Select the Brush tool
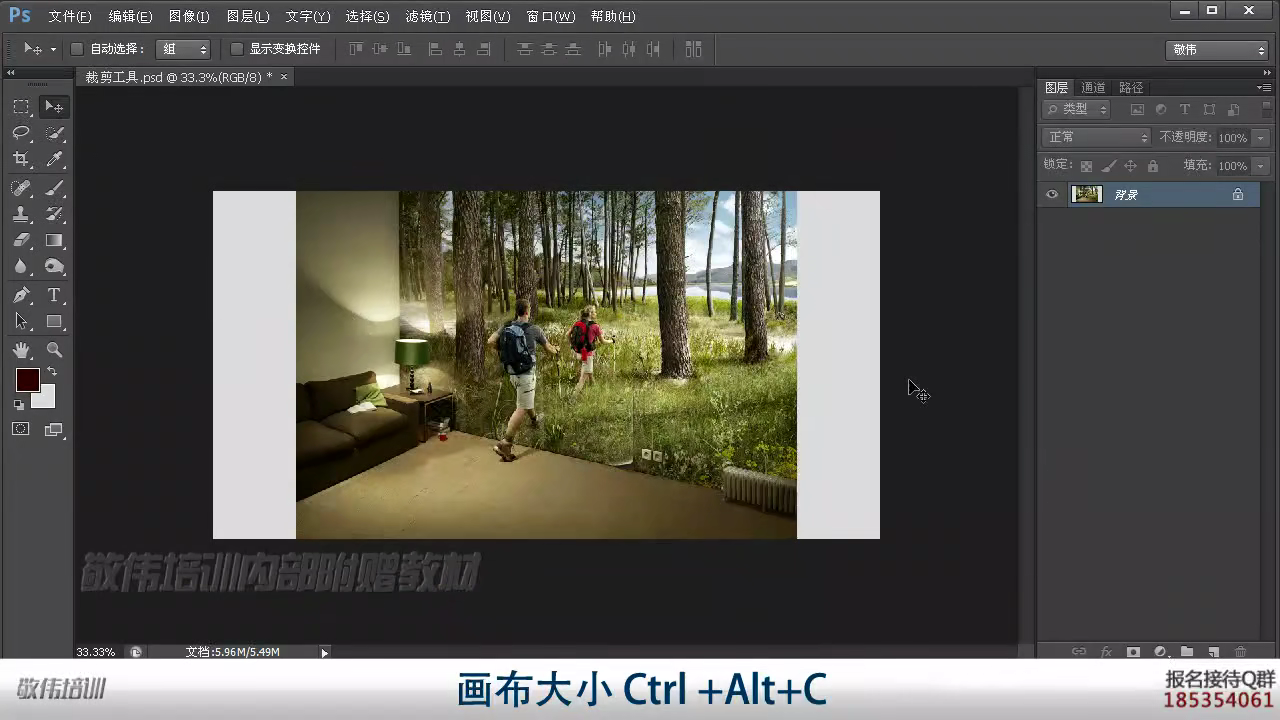Screen dimensions: 1280x720 (x=54, y=188)
